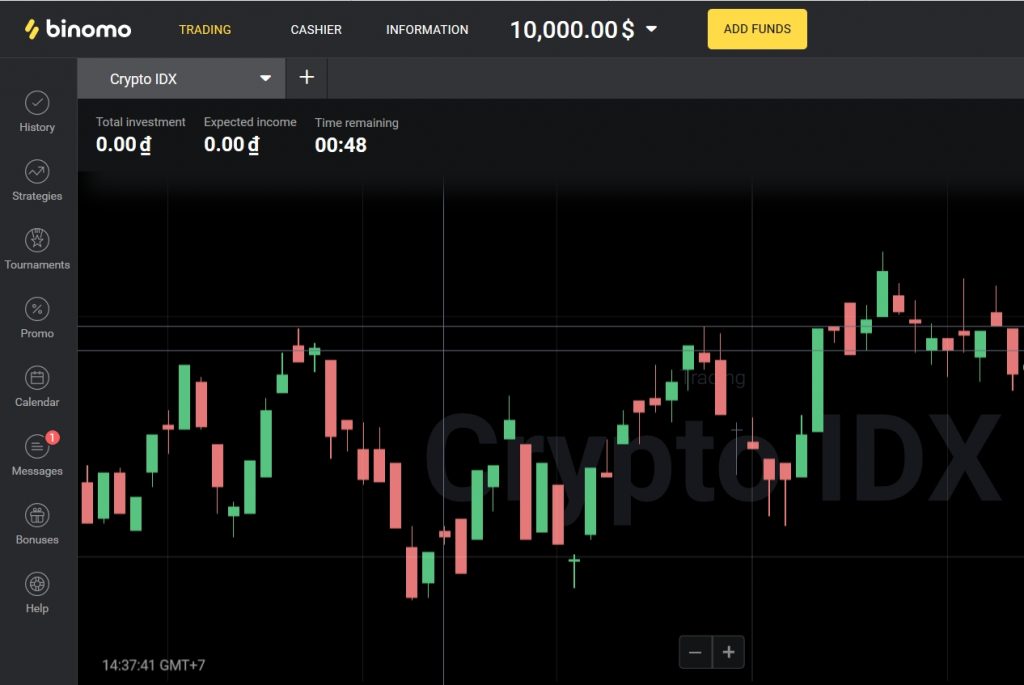
Task: Open the Help lifebuoy icon
Action: click(37, 585)
